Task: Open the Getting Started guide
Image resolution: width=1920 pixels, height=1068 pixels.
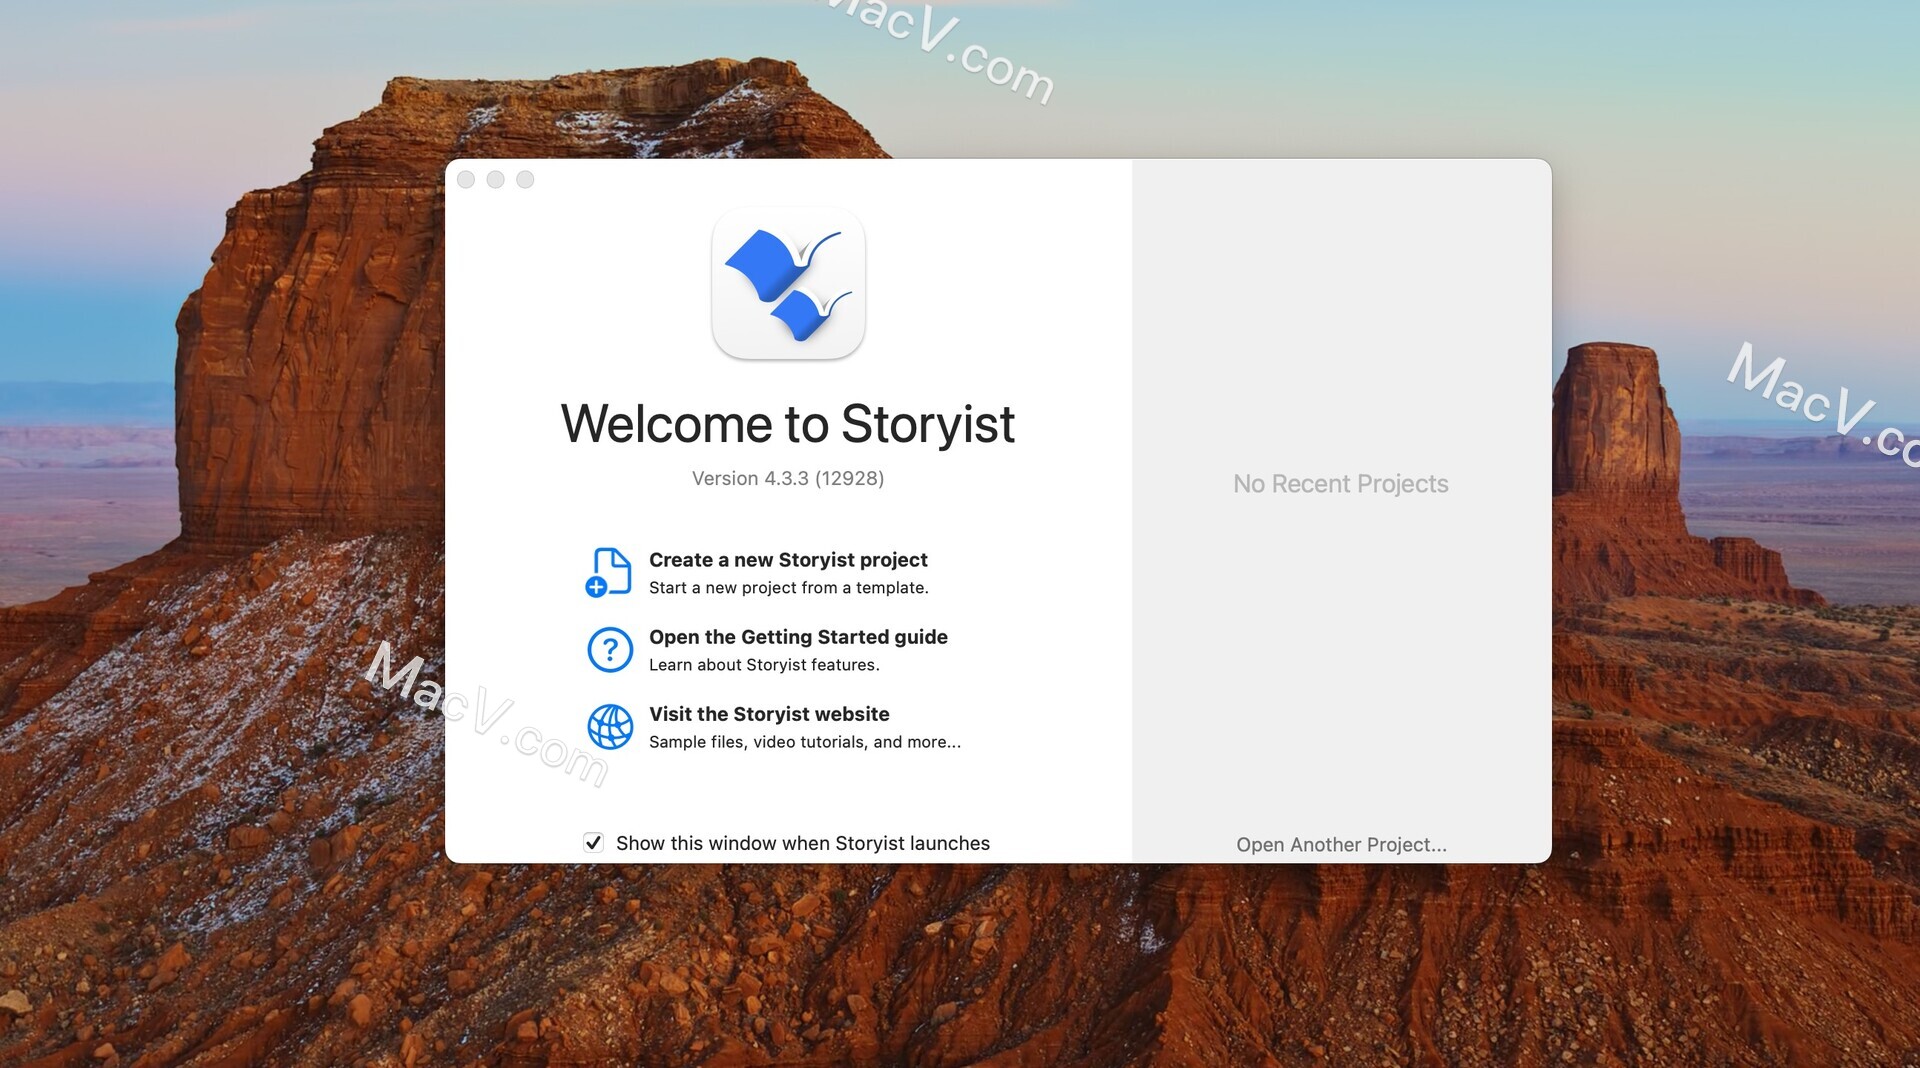Action: coord(798,637)
